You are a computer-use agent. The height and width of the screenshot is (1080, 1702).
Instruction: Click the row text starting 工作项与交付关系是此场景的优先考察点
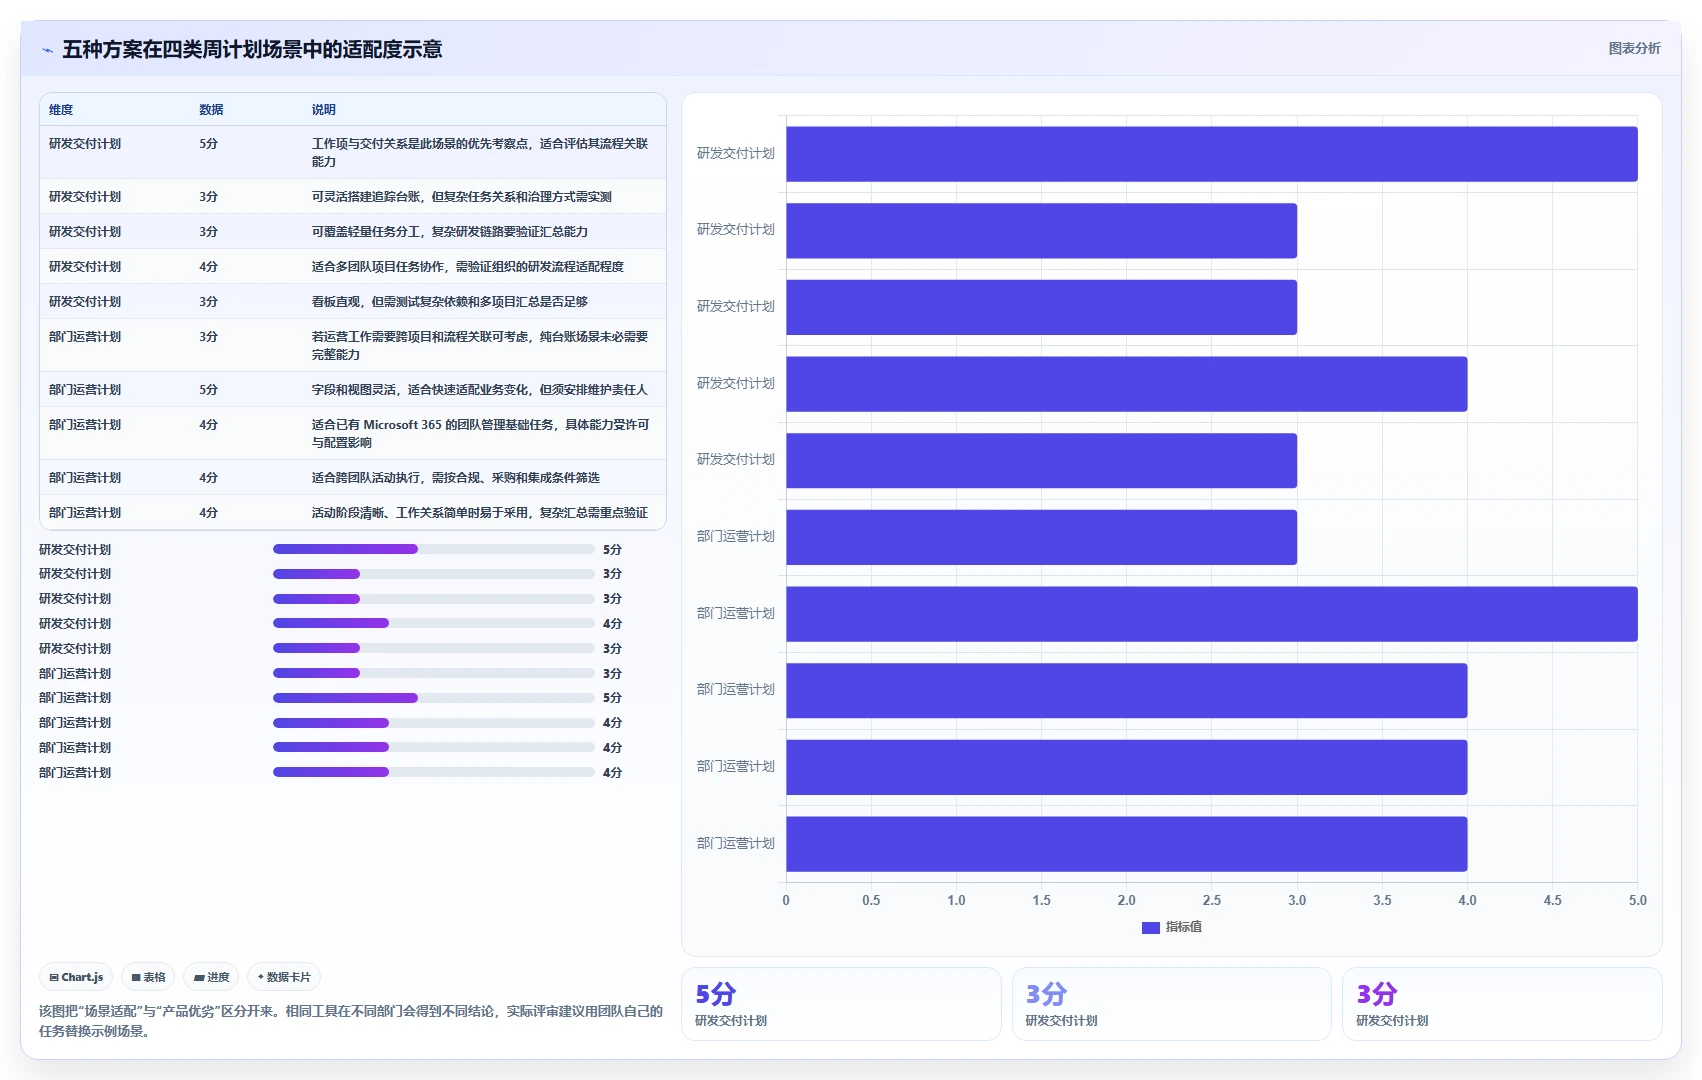[480, 152]
